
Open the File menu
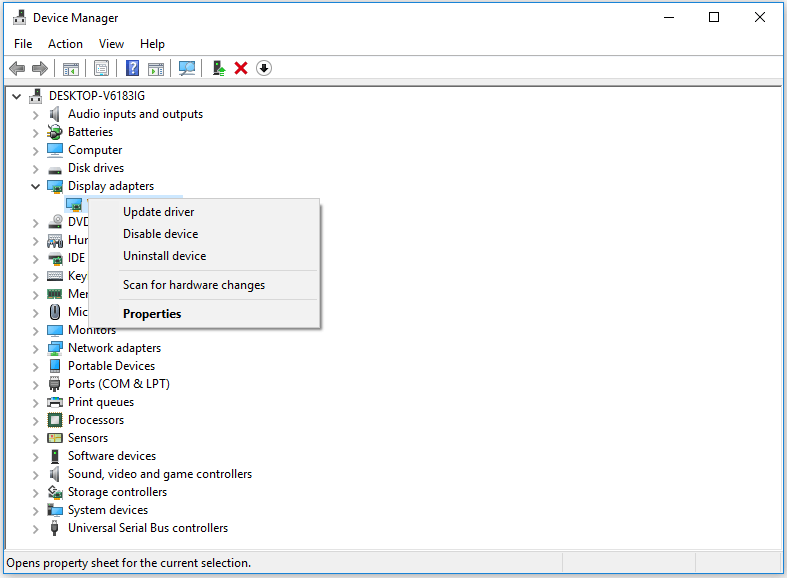coord(23,44)
